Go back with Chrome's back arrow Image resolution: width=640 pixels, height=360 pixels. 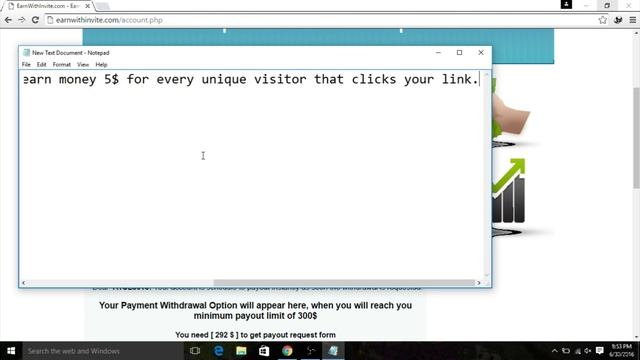coord(8,20)
